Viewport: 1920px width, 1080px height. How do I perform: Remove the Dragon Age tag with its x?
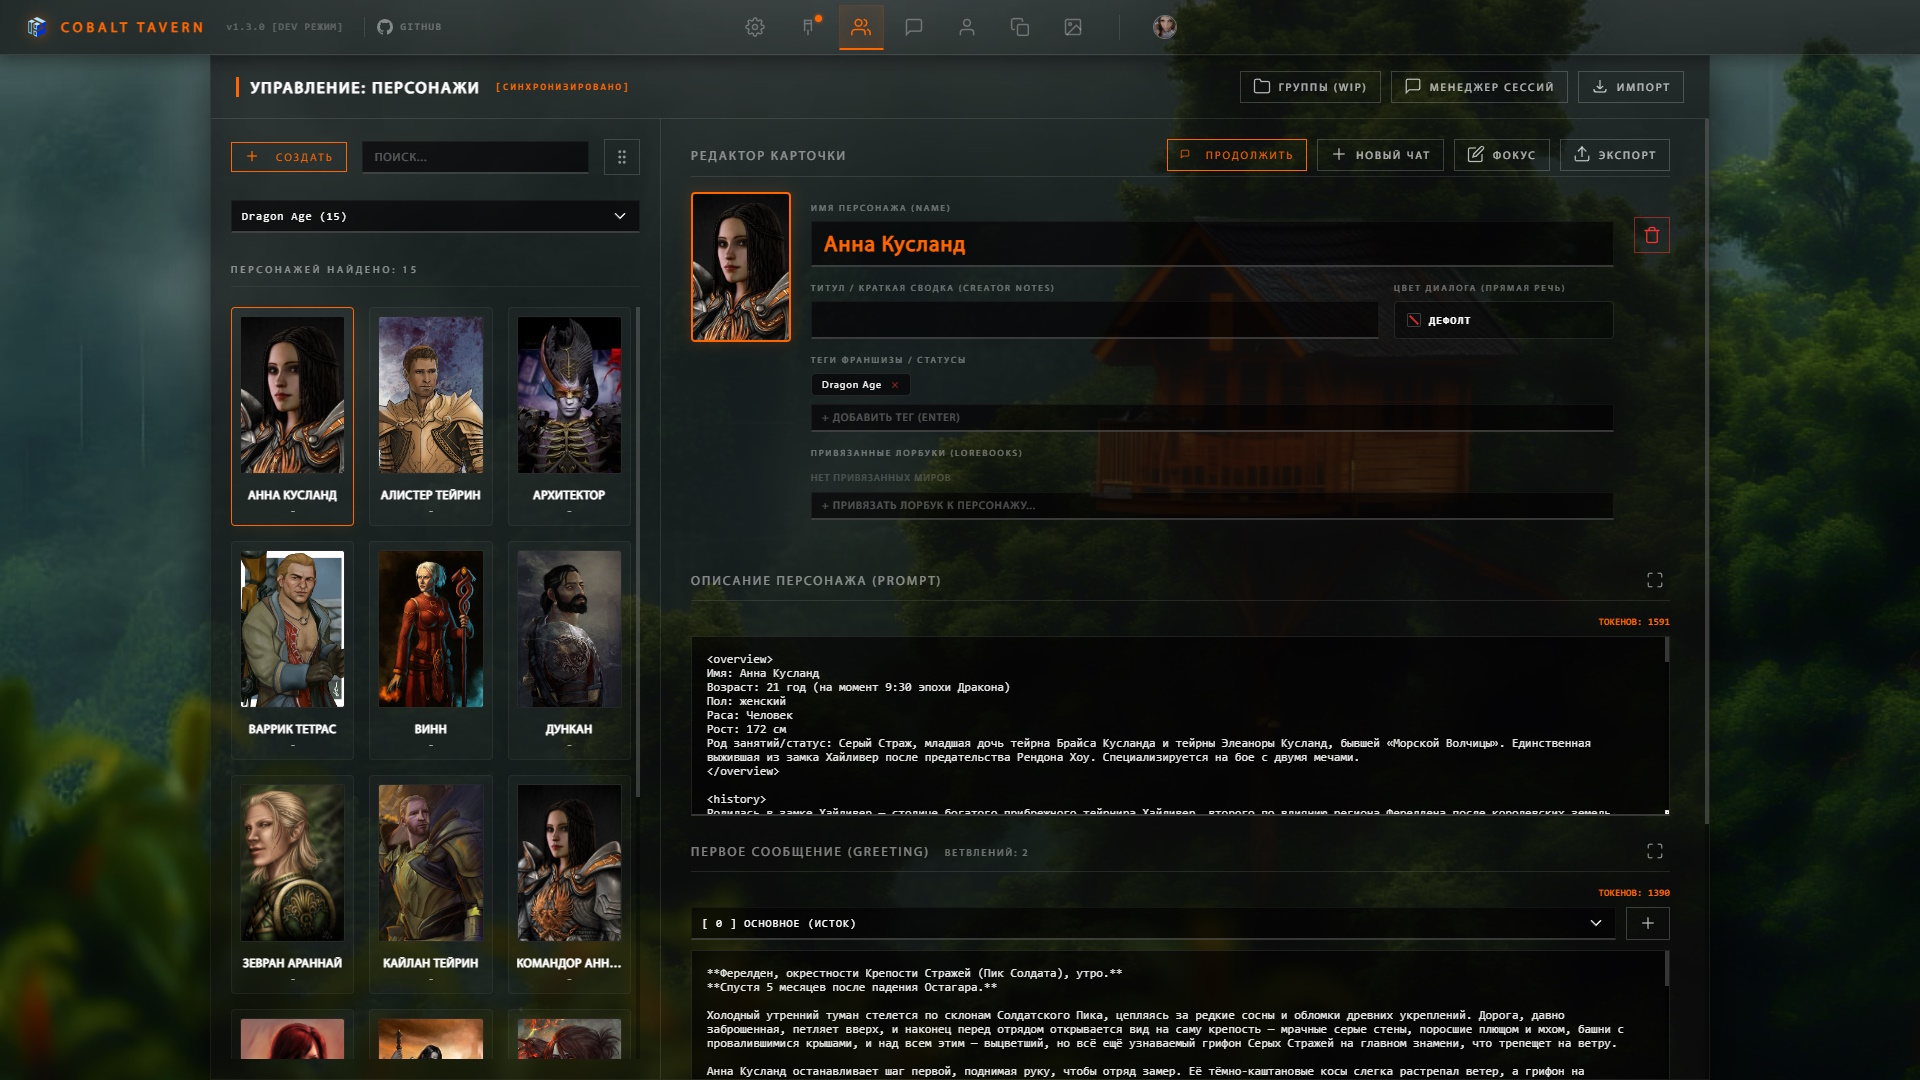pos(895,385)
